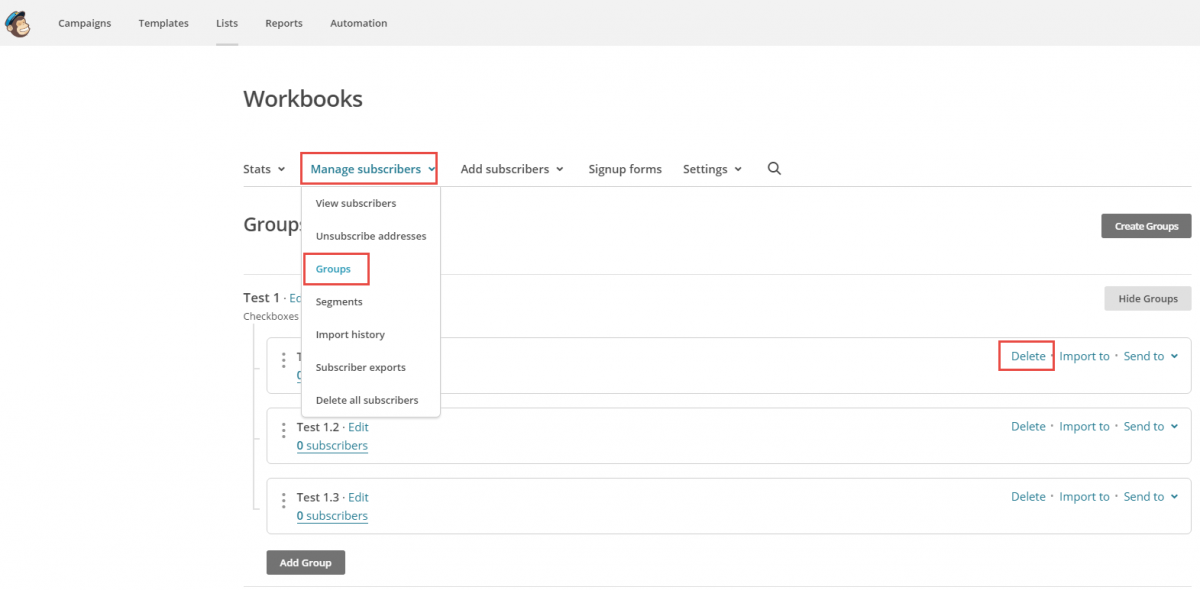The height and width of the screenshot is (590, 1200).
Task: Choose View subscribers from the menu
Action: click(x=356, y=203)
